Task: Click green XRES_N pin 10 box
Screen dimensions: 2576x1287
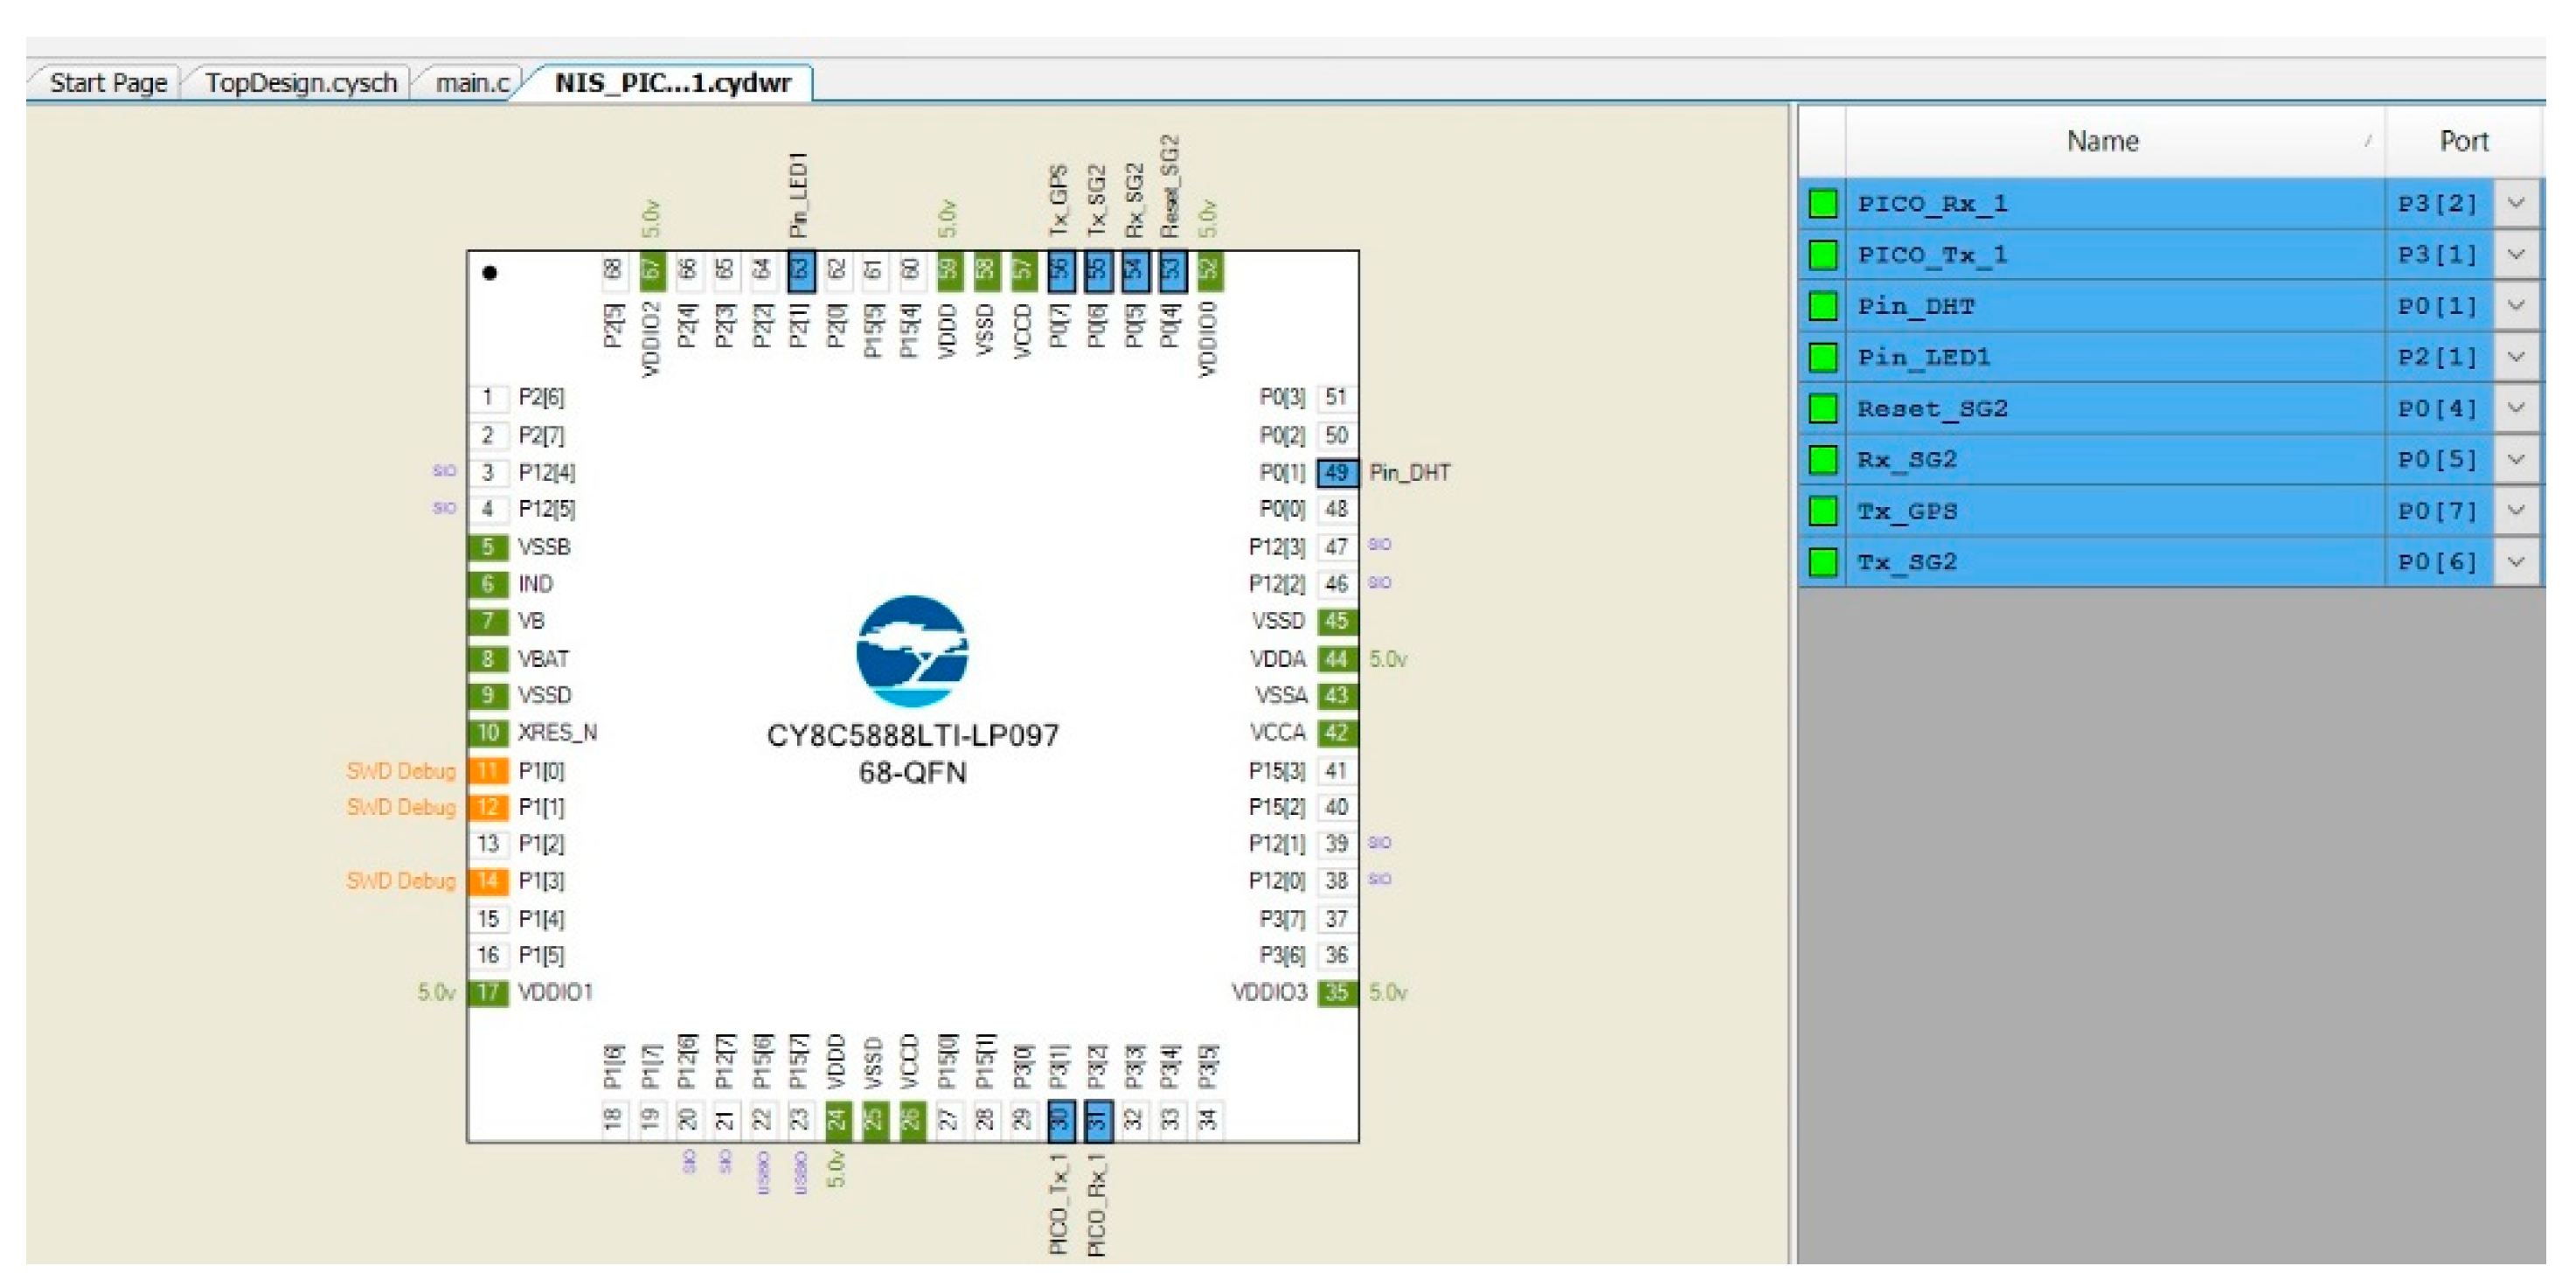Action: tap(488, 732)
